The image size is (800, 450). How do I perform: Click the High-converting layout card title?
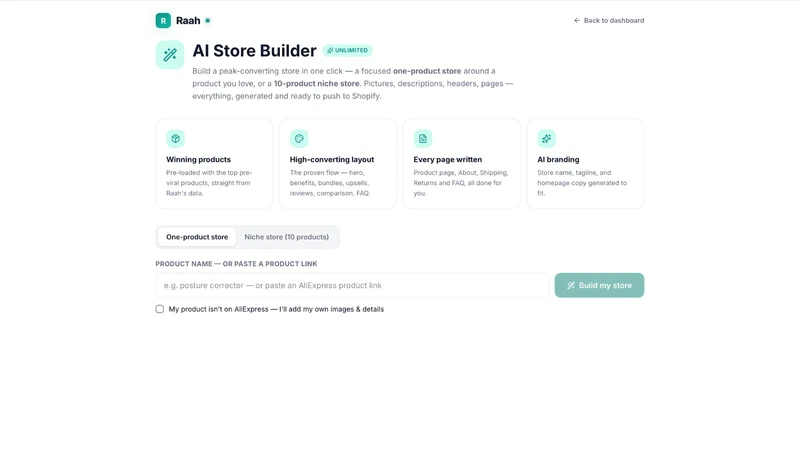click(332, 159)
